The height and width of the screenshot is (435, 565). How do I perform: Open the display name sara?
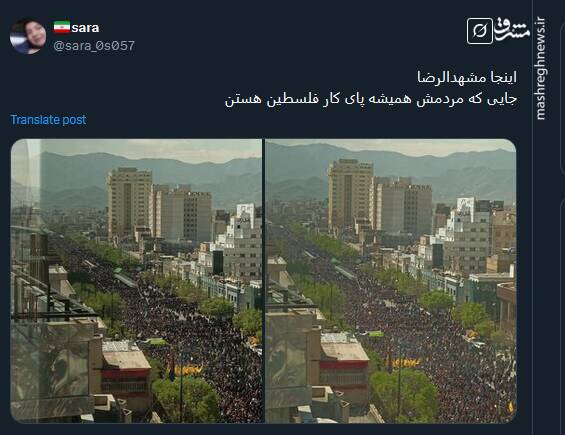pos(85,28)
